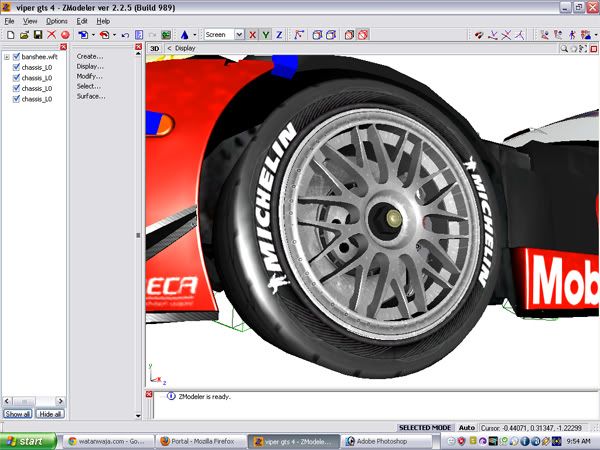Open the Options menu
This screenshot has height=450, width=600.
(x=57, y=20)
